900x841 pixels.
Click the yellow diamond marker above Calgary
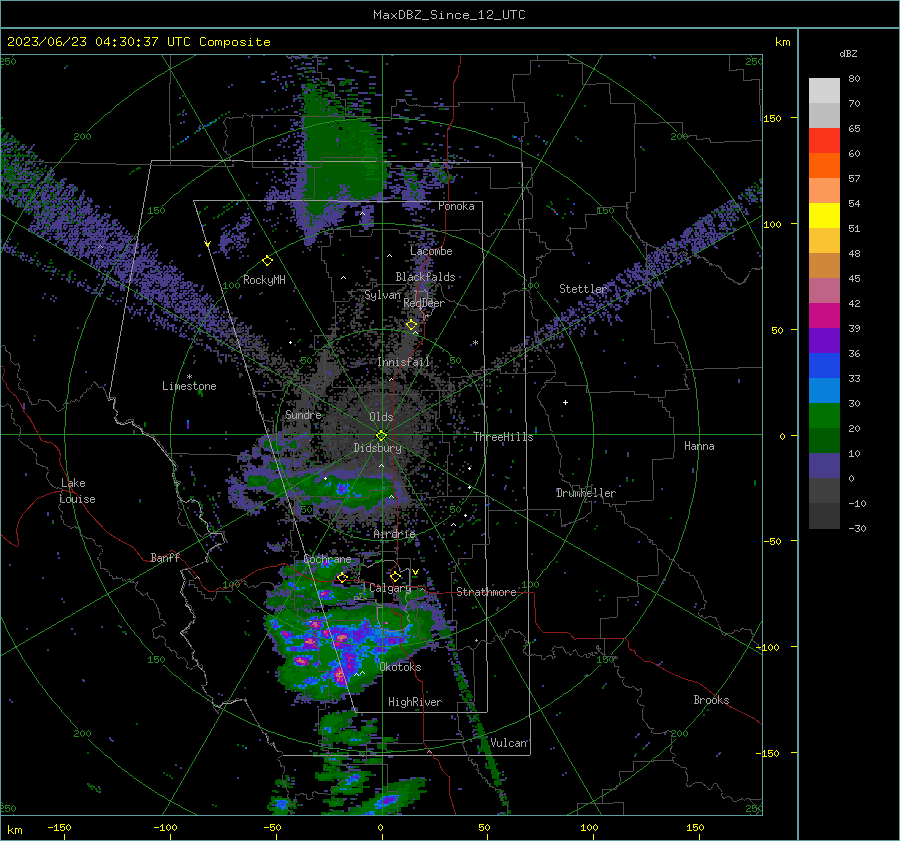pos(395,576)
